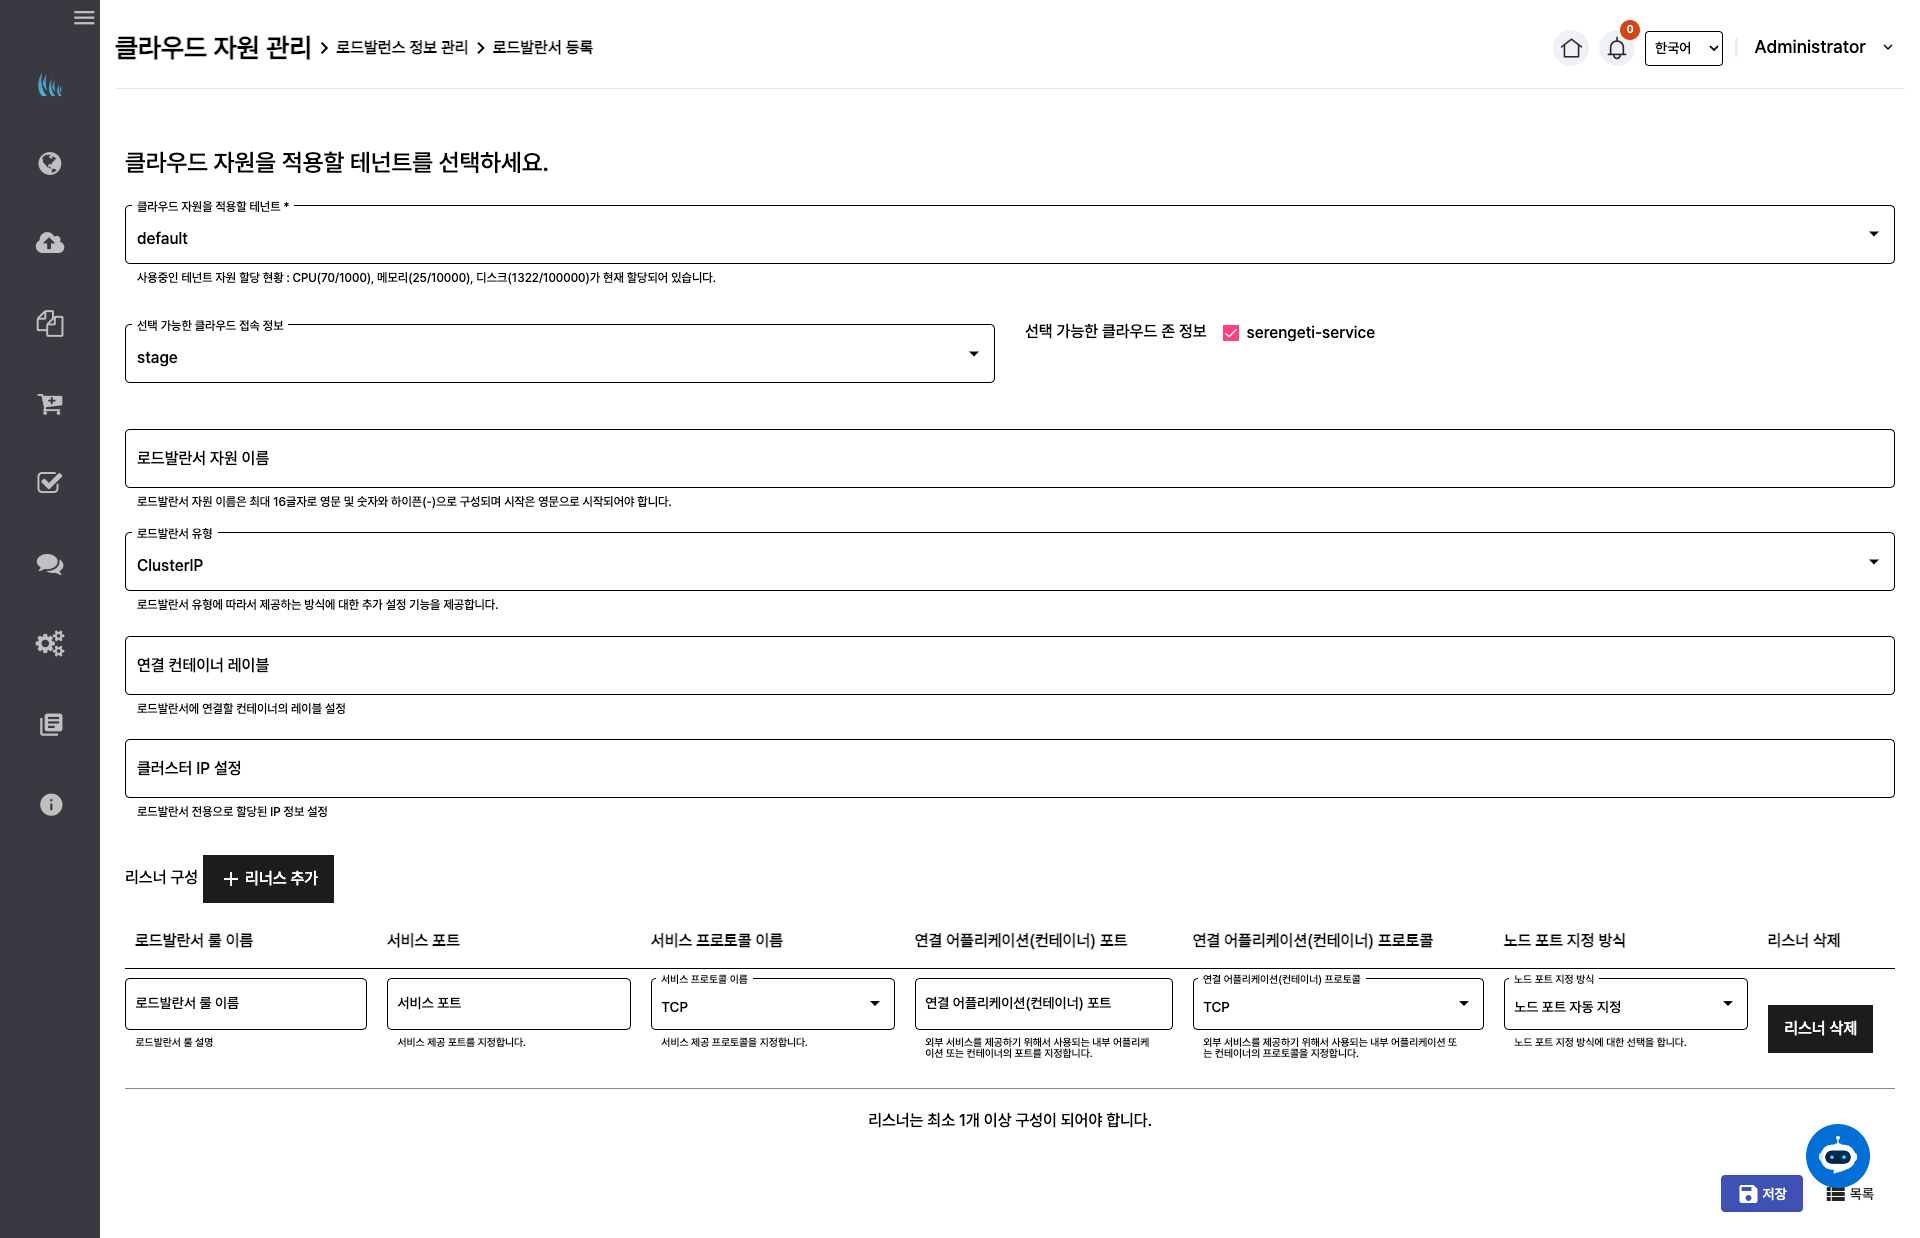
Task: Expand the tenant dropdown showing default
Action: [x=1009, y=236]
